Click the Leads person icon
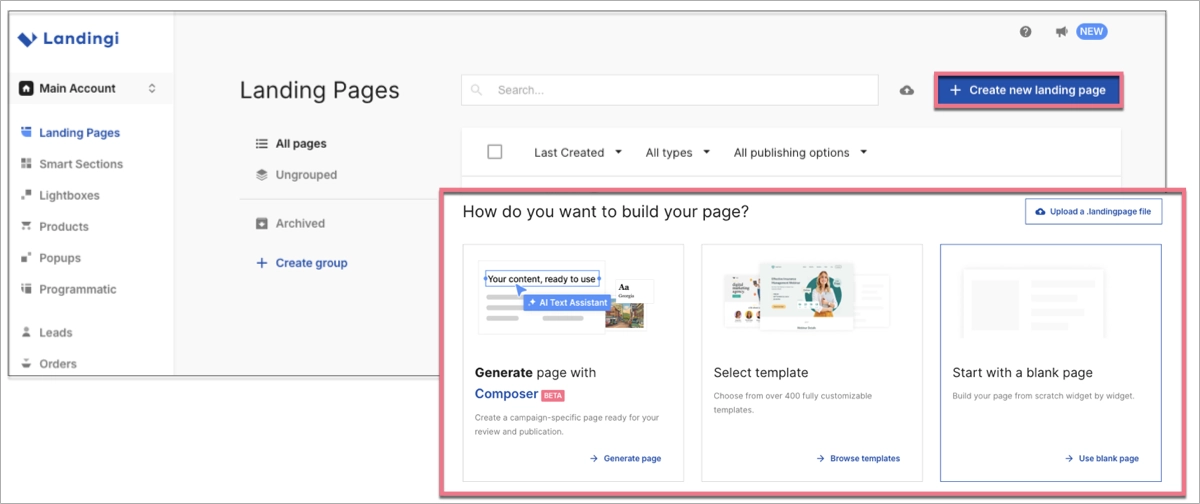 point(27,332)
